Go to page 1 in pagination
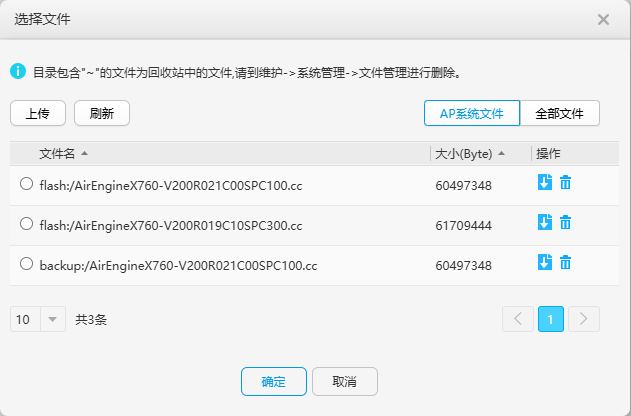 tap(551, 319)
